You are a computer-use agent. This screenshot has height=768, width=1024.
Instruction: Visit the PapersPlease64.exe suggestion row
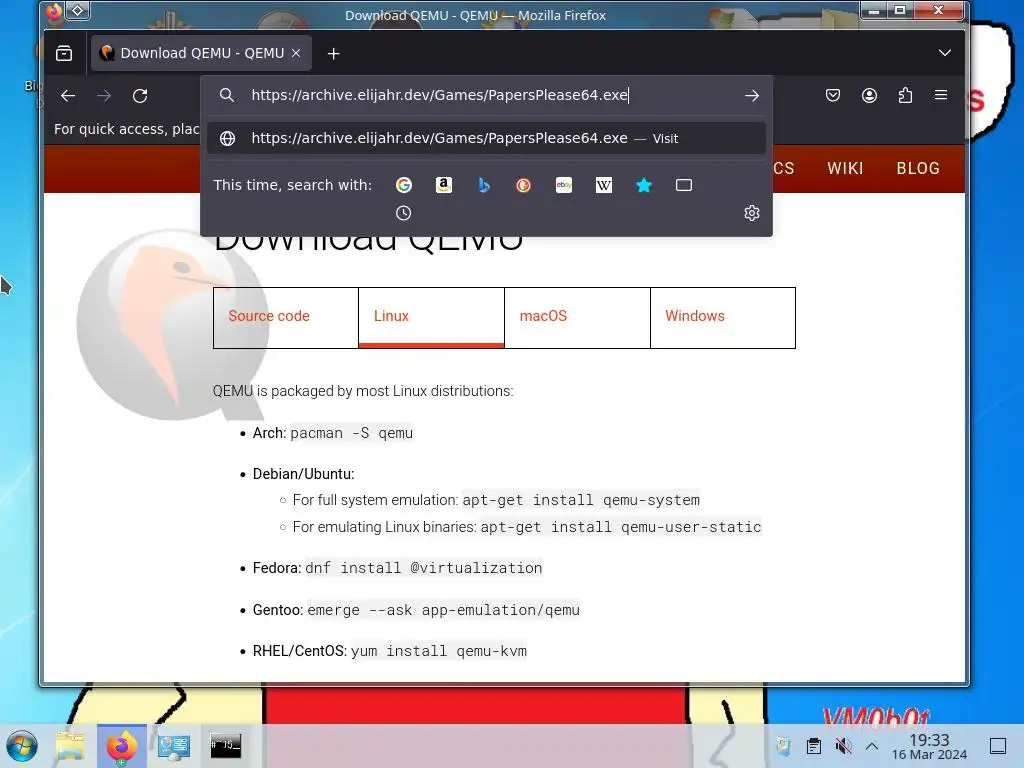(486, 138)
